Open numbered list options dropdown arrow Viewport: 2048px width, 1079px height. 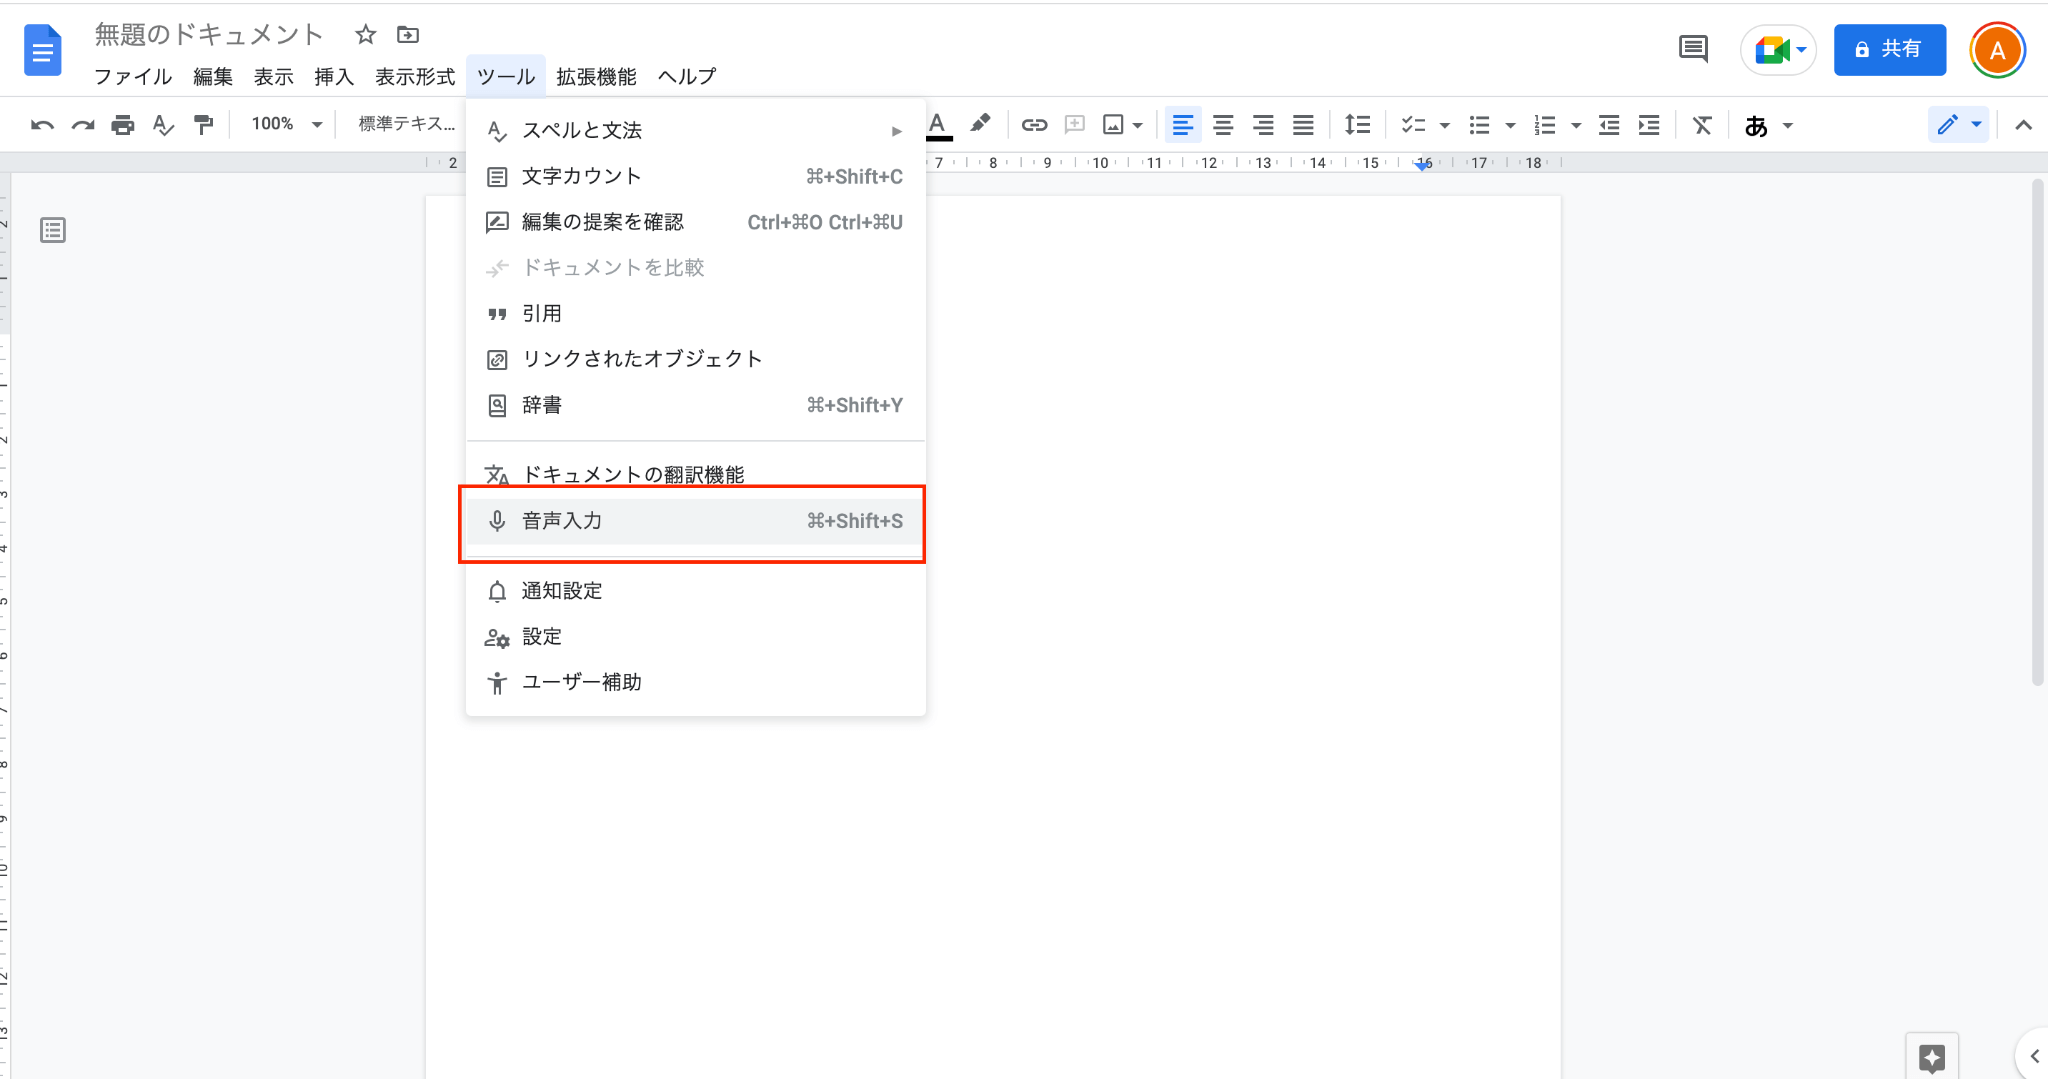click(1576, 126)
